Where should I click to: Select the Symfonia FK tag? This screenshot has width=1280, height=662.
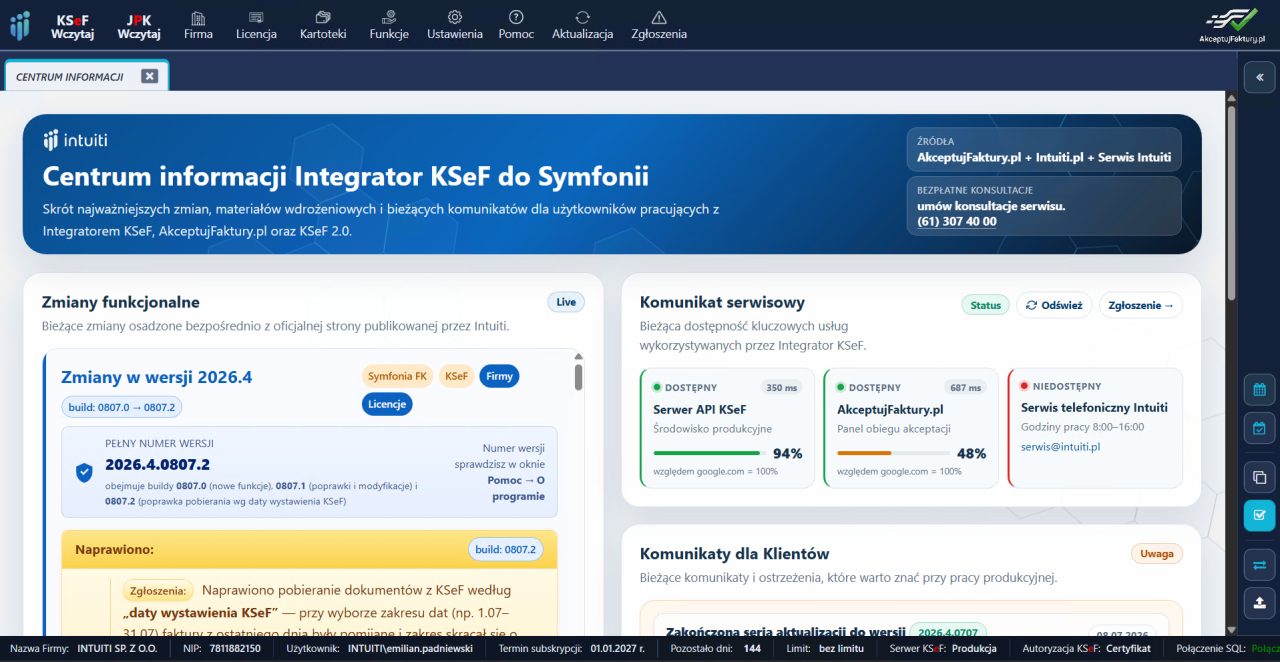[x=397, y=376]
